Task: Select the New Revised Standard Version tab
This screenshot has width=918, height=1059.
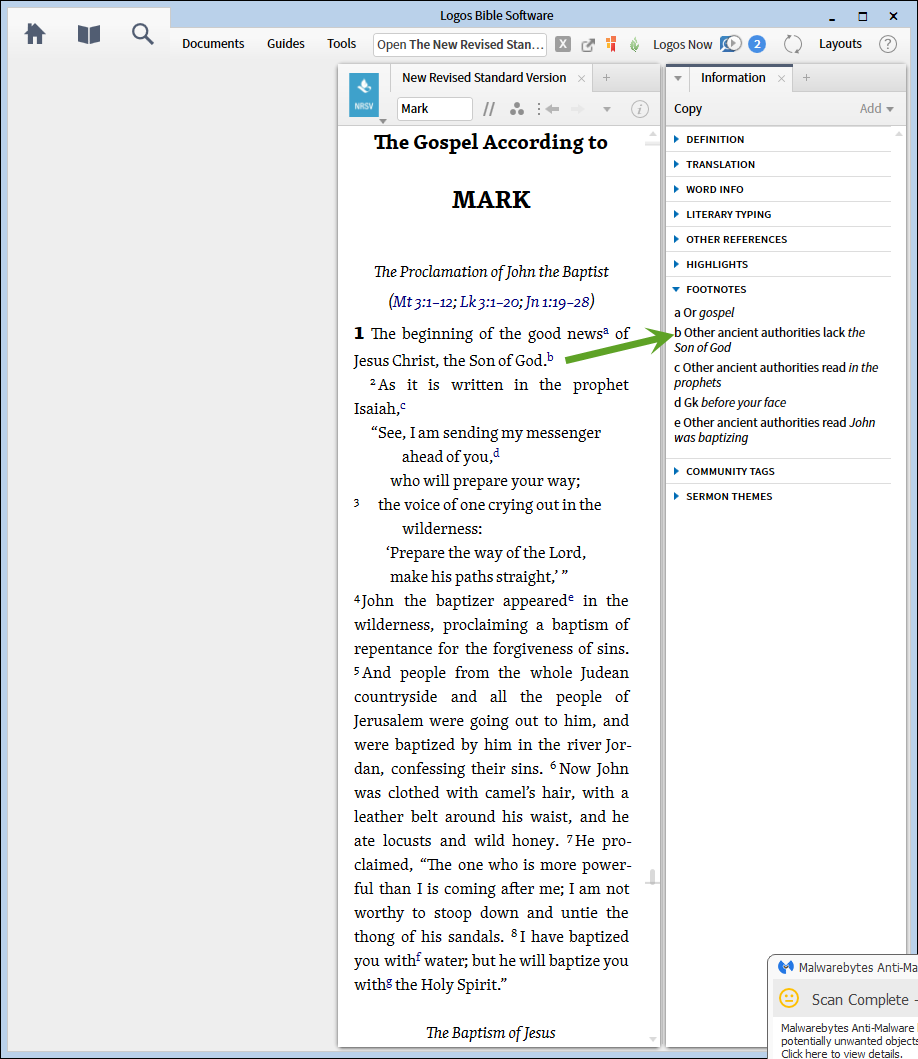Action: [x=484, y=78]
